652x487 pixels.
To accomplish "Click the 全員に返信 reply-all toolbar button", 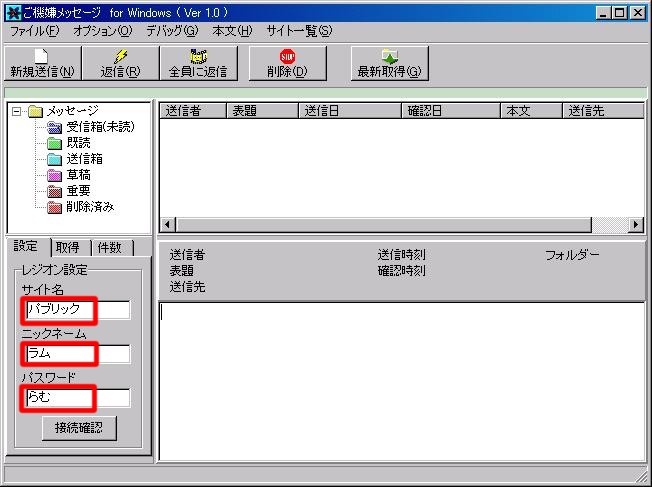I will [x=199, y=63].
